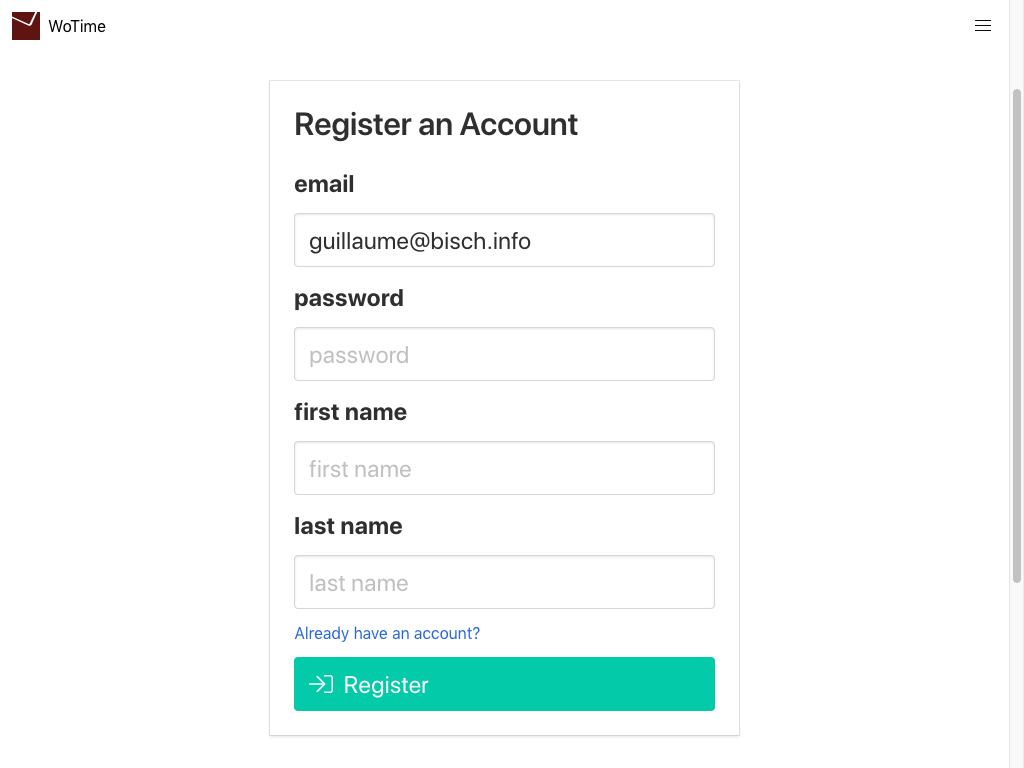The image size is (1024, 768).
Task: Click the 'Register an Account' heading
Action: point(436,124)
